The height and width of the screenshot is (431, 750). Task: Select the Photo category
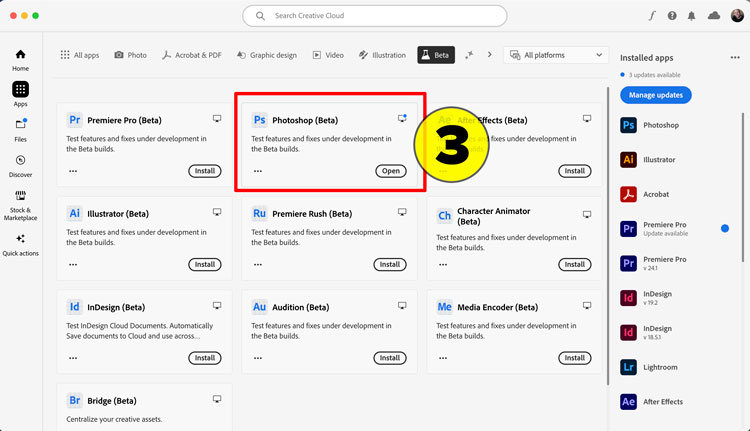coord(131,55)
